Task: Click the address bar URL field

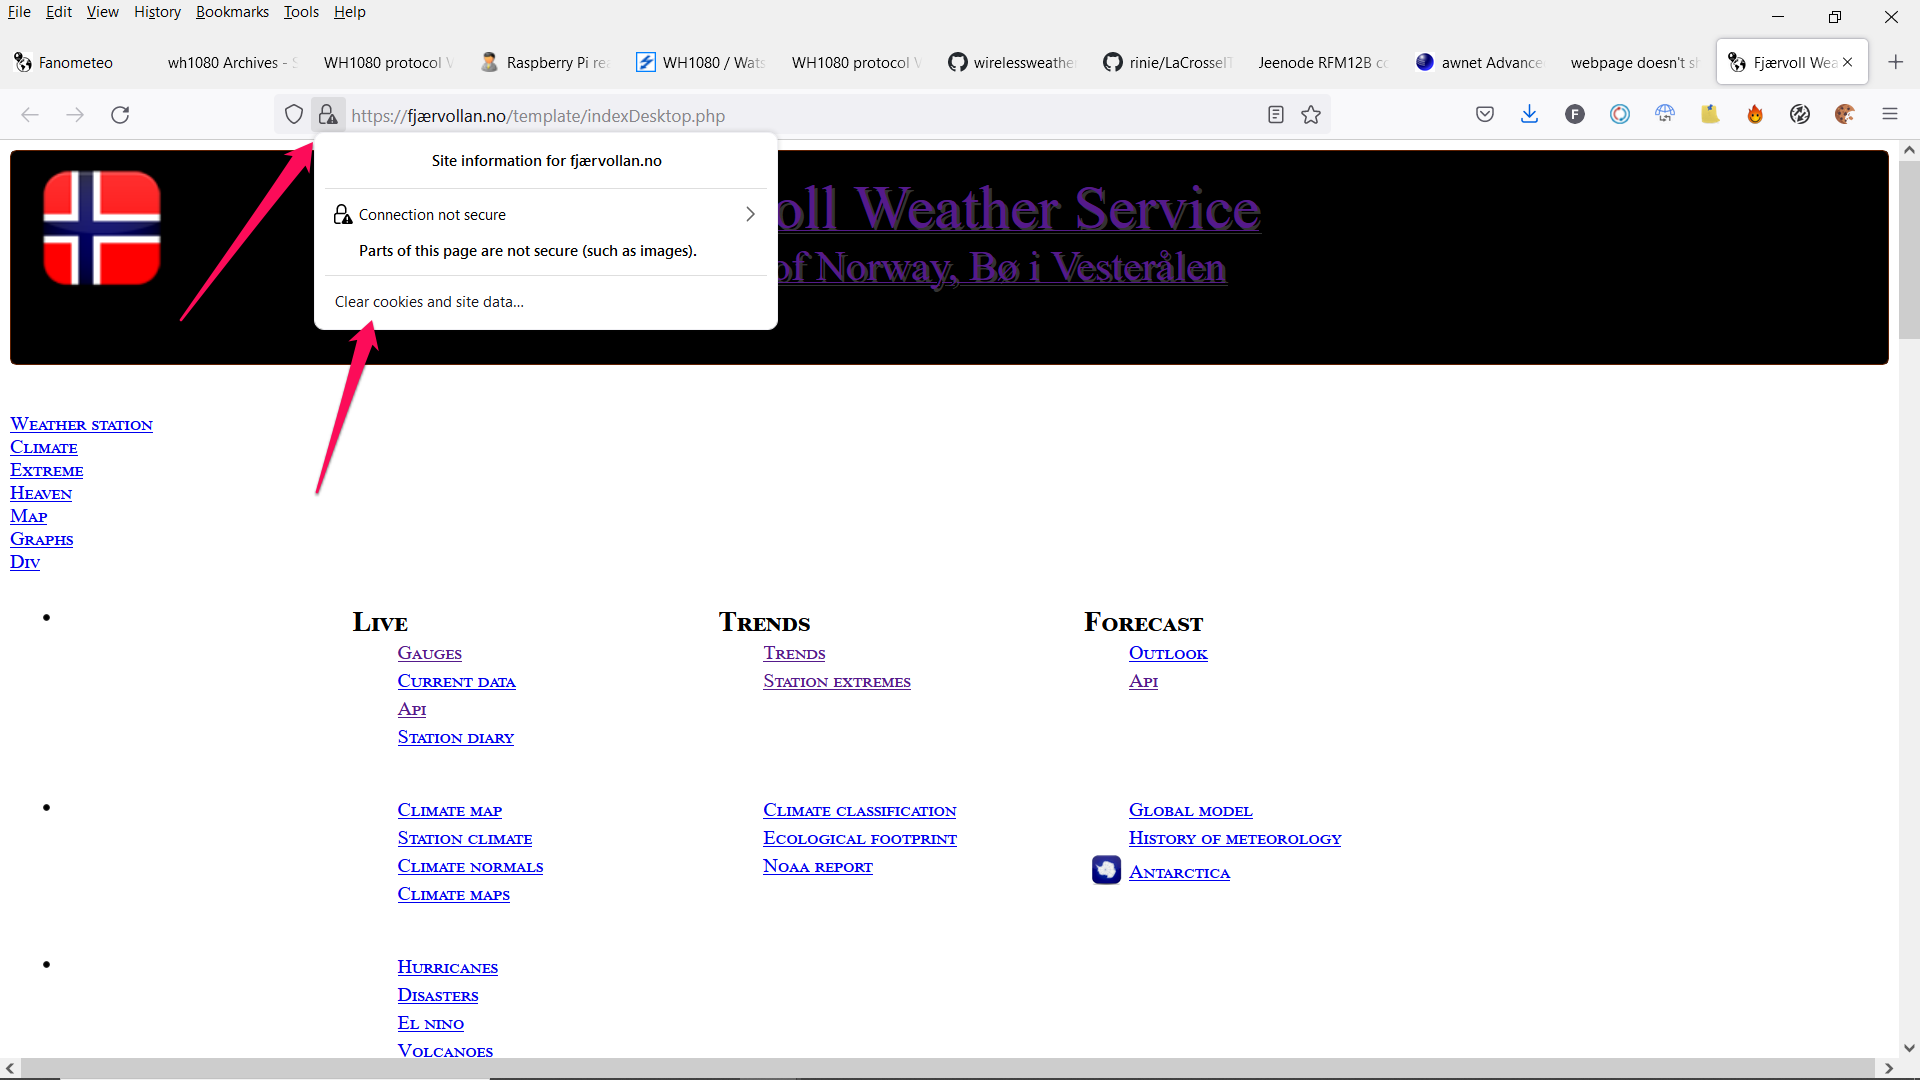Action: [800, 116]
